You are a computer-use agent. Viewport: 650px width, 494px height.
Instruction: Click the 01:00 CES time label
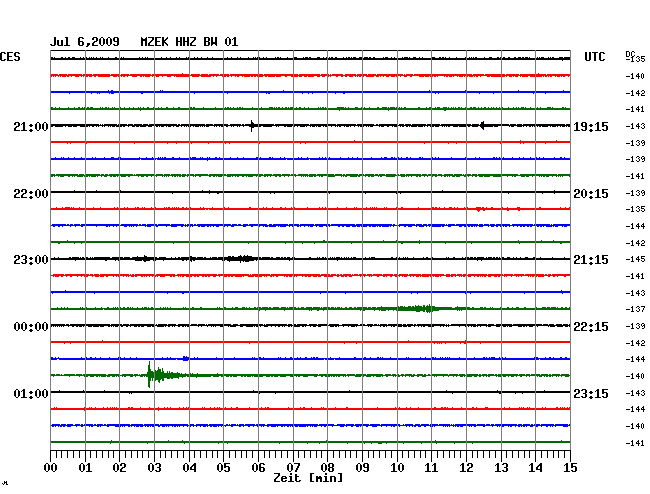[31, 394]
